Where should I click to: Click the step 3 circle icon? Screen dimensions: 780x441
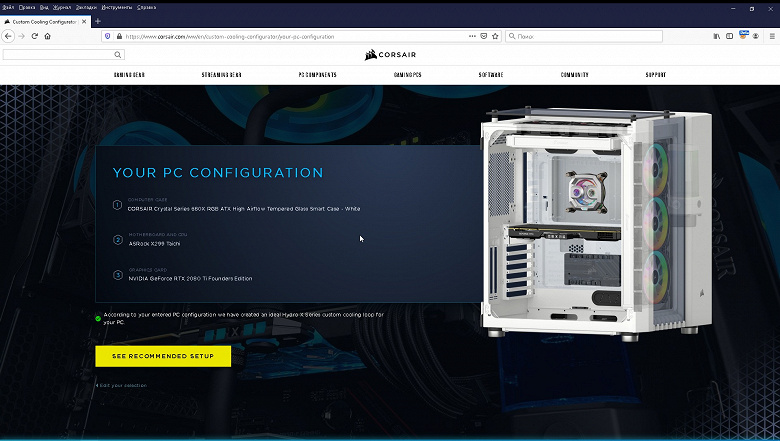tap(118, 275)
